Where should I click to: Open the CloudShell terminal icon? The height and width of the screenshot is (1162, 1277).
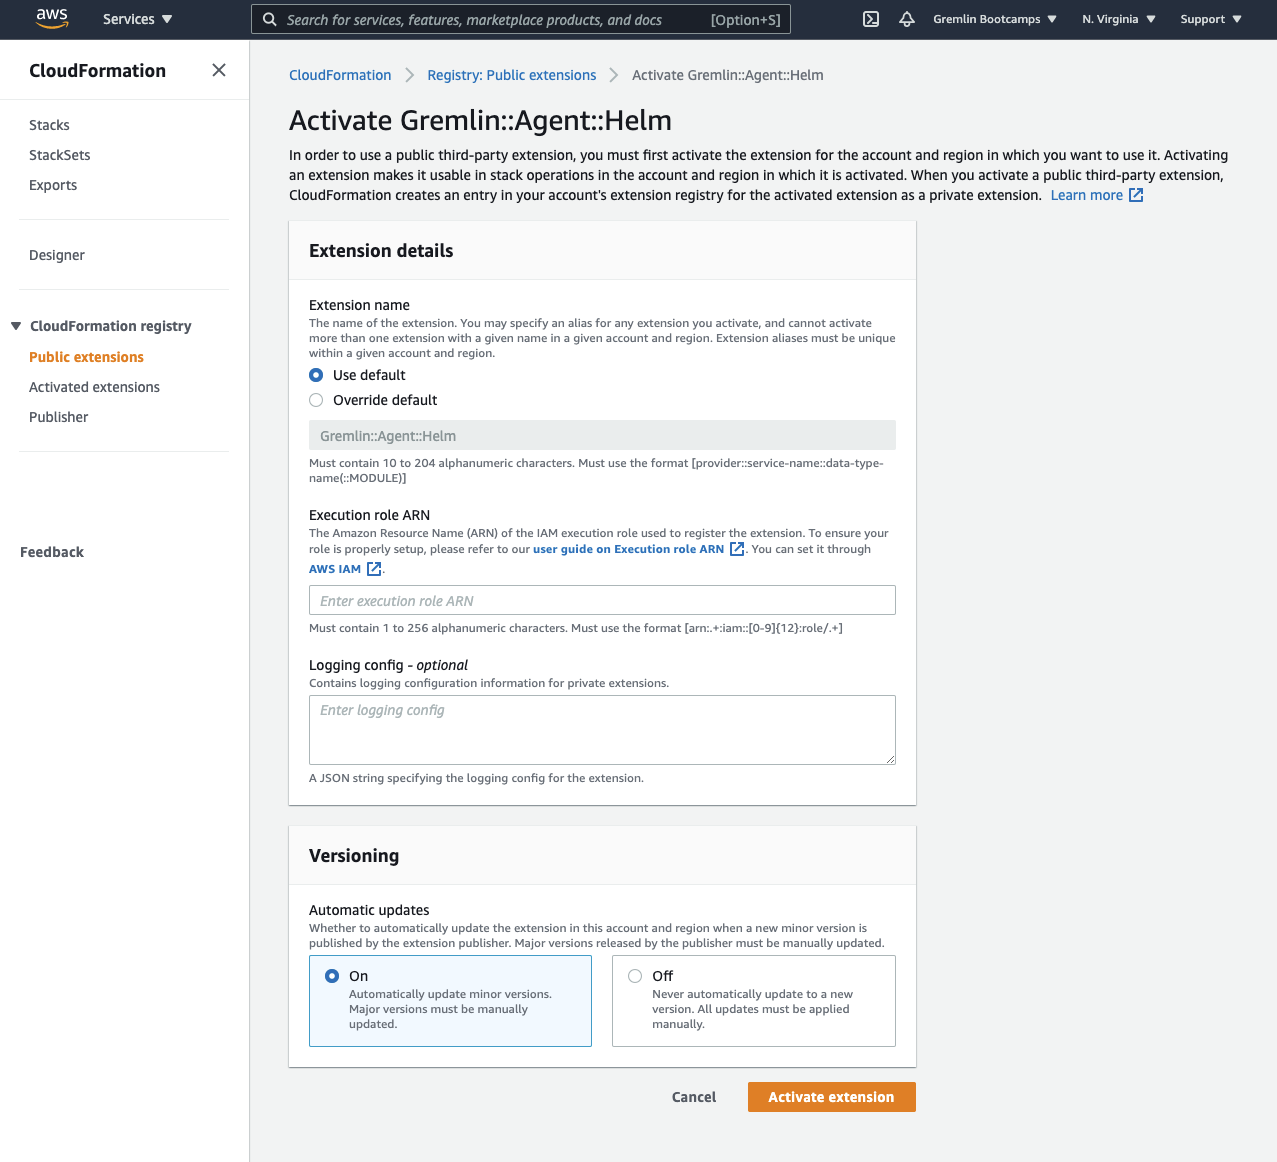[x=871, y=19]
